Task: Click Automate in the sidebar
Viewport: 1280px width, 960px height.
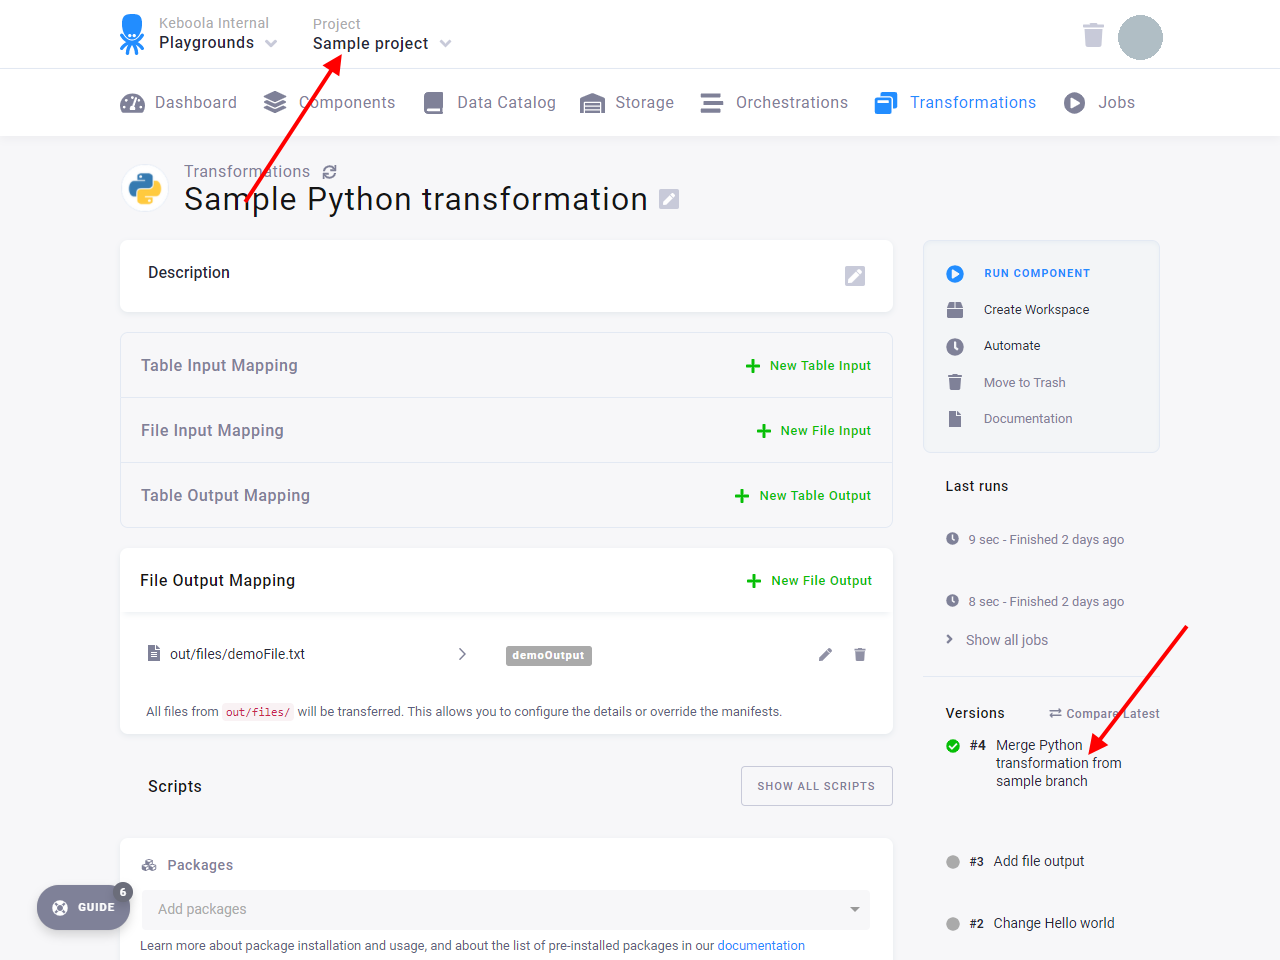Action: point(1012,346)
